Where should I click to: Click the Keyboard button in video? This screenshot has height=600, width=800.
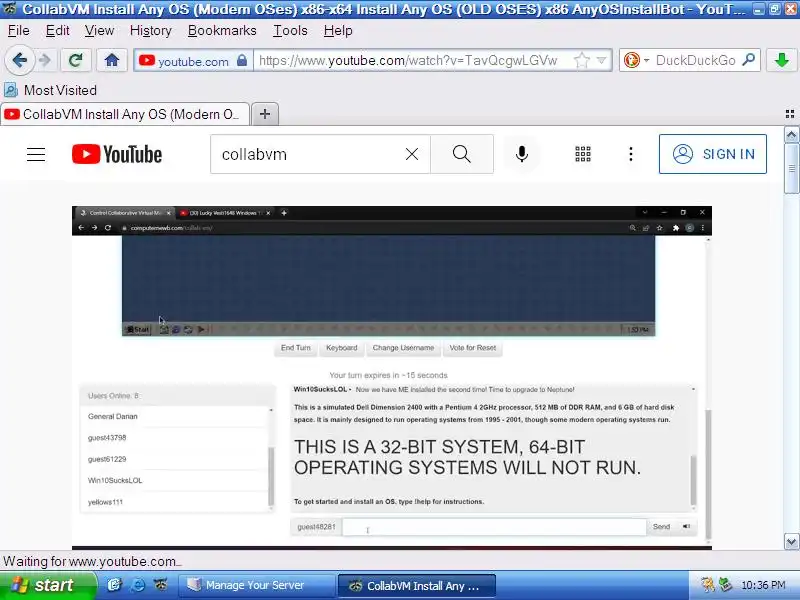click(341, 348)
